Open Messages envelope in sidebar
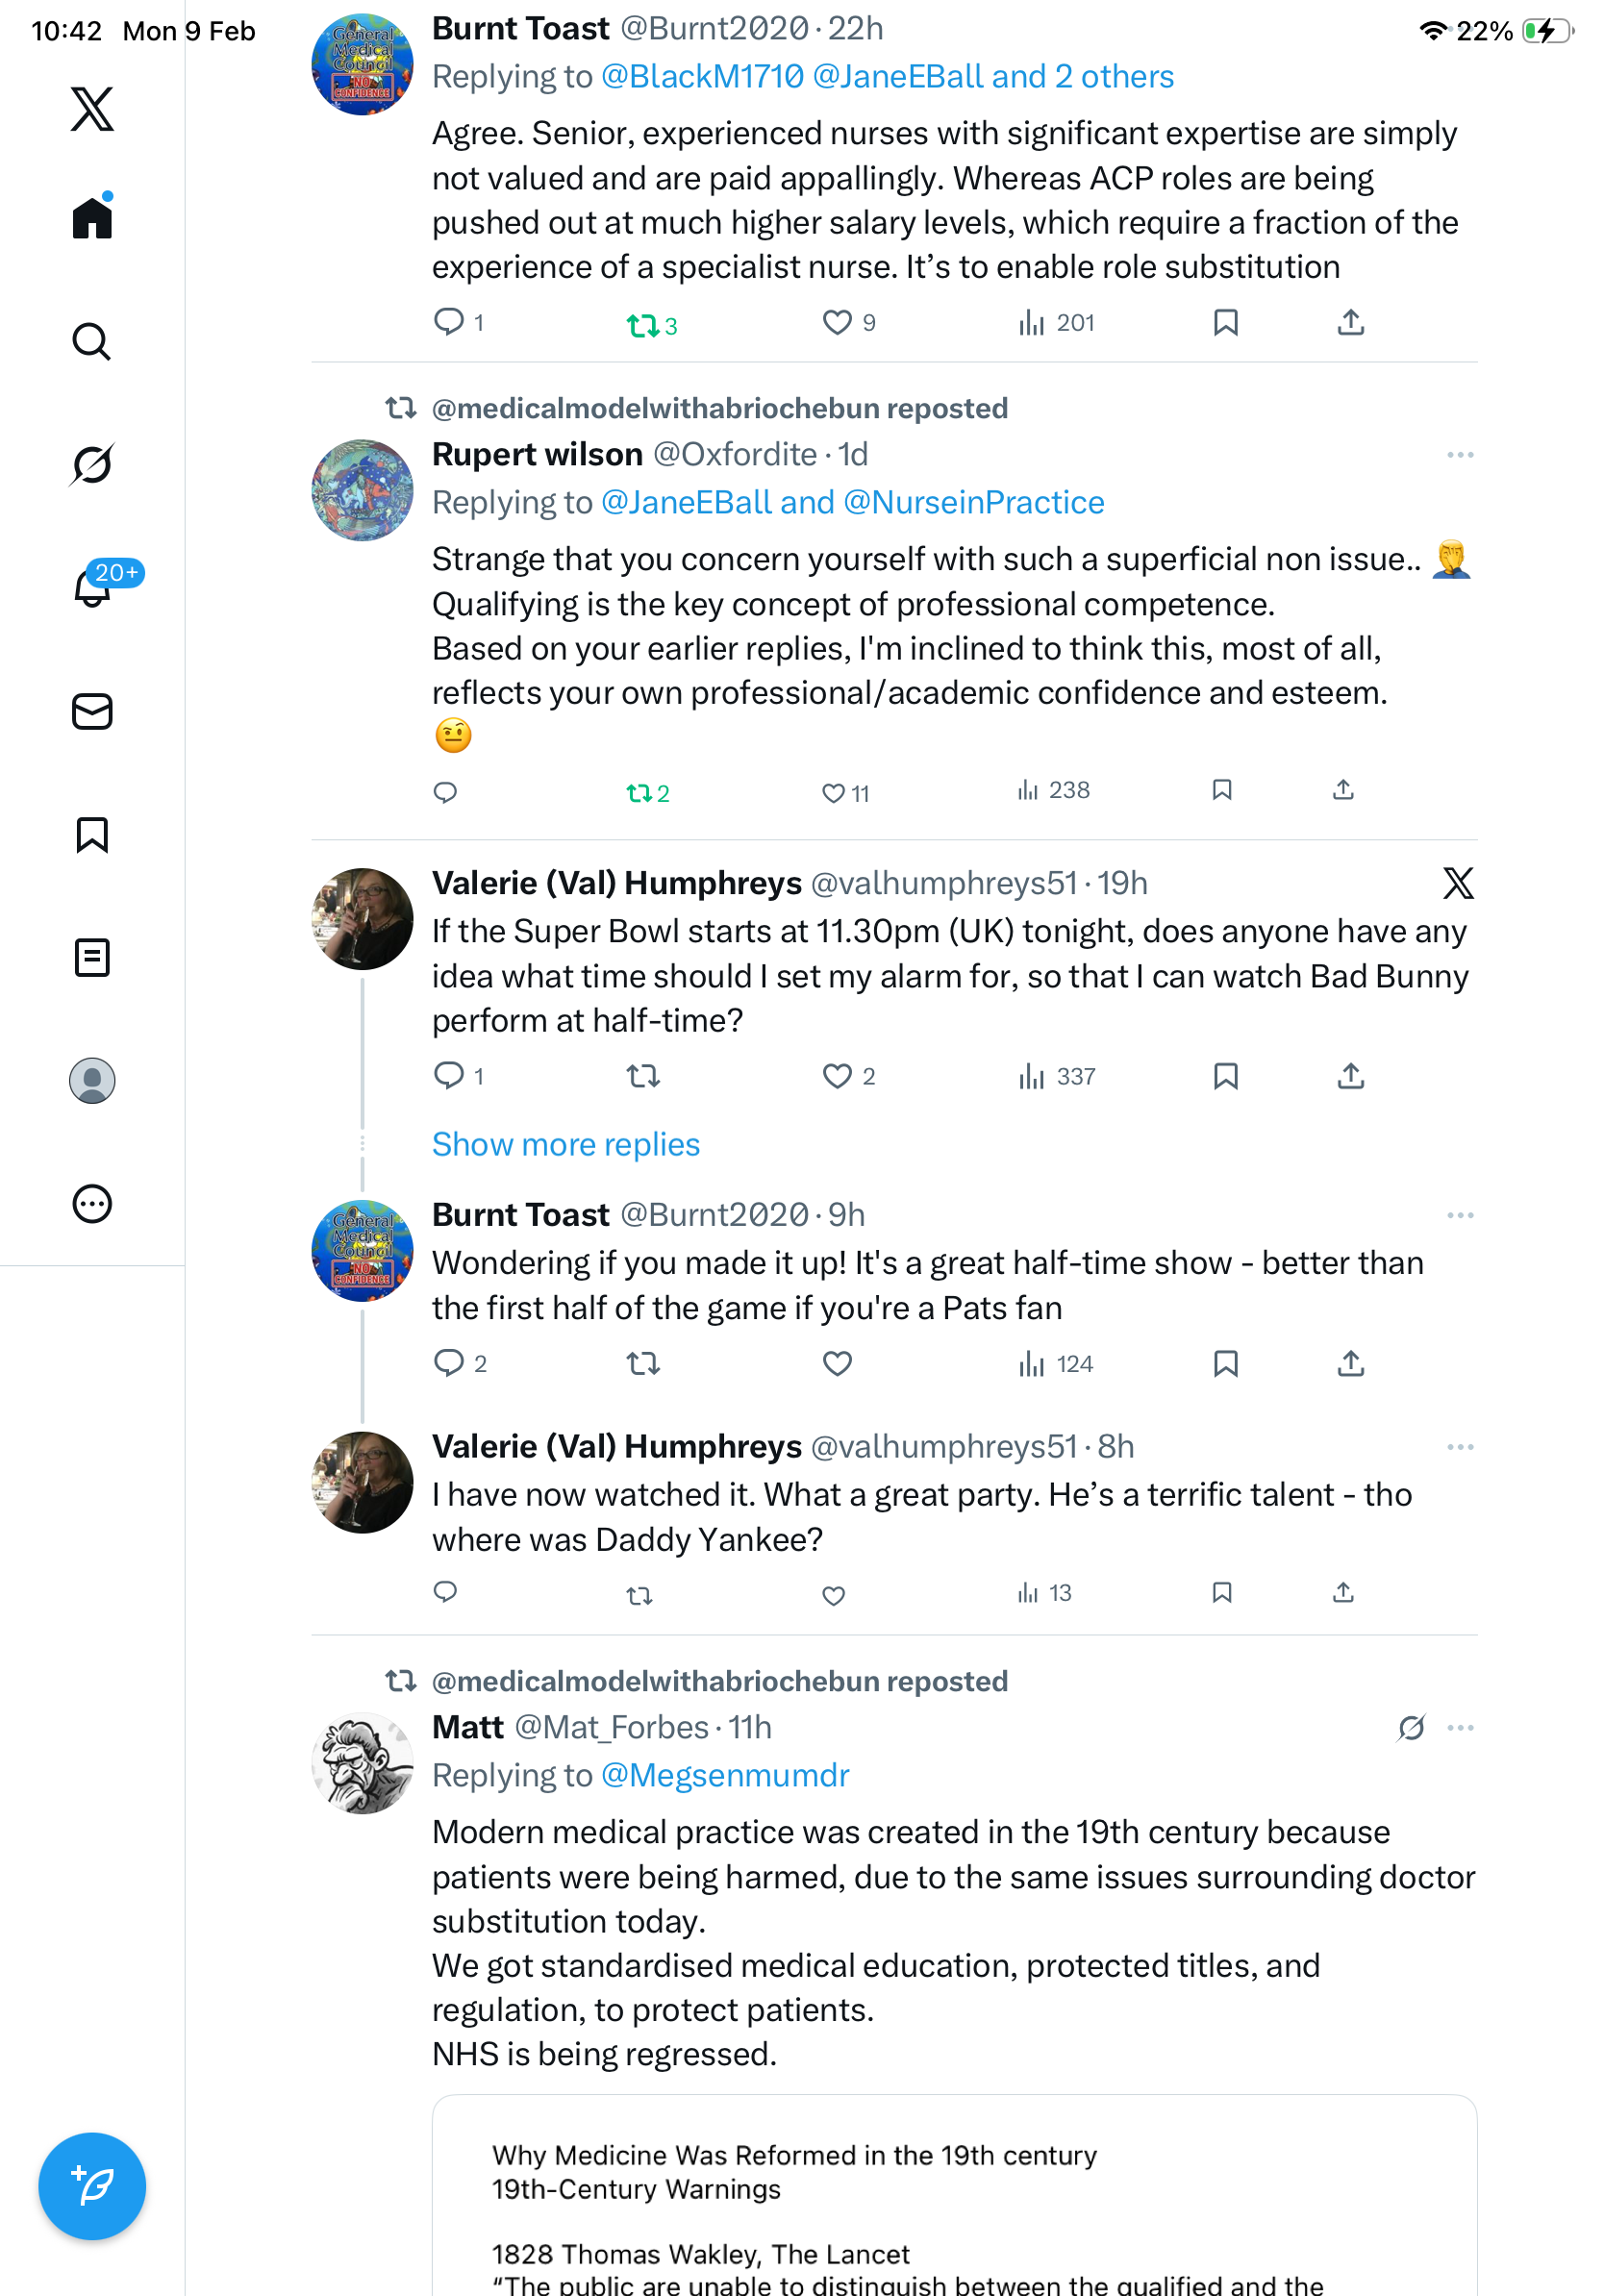 tap(92, 711)
